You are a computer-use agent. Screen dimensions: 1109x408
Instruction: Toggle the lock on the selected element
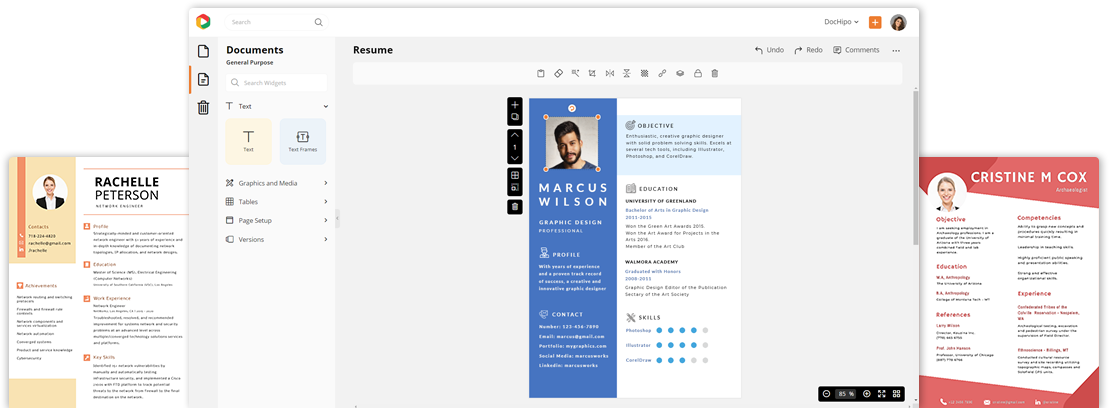[697, 73]
